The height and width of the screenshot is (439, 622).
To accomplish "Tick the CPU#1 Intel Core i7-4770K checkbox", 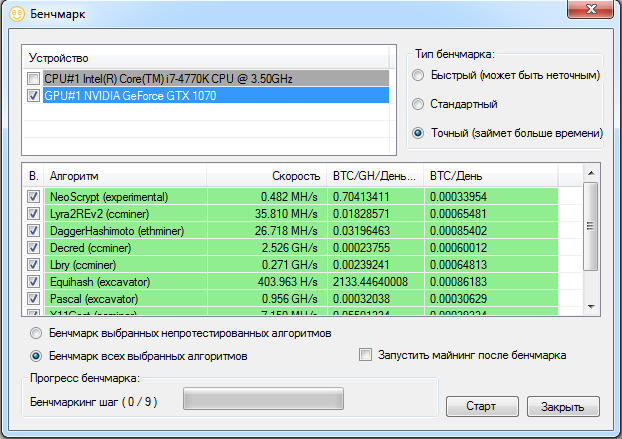I will 33,79.
